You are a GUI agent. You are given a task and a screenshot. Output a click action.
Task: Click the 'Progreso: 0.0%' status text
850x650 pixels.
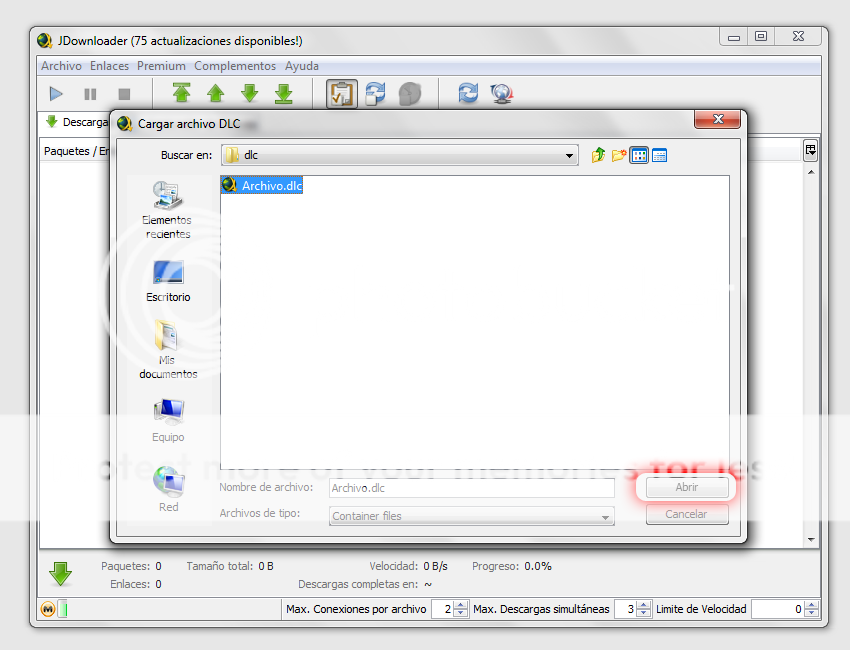tap(512, 567)
